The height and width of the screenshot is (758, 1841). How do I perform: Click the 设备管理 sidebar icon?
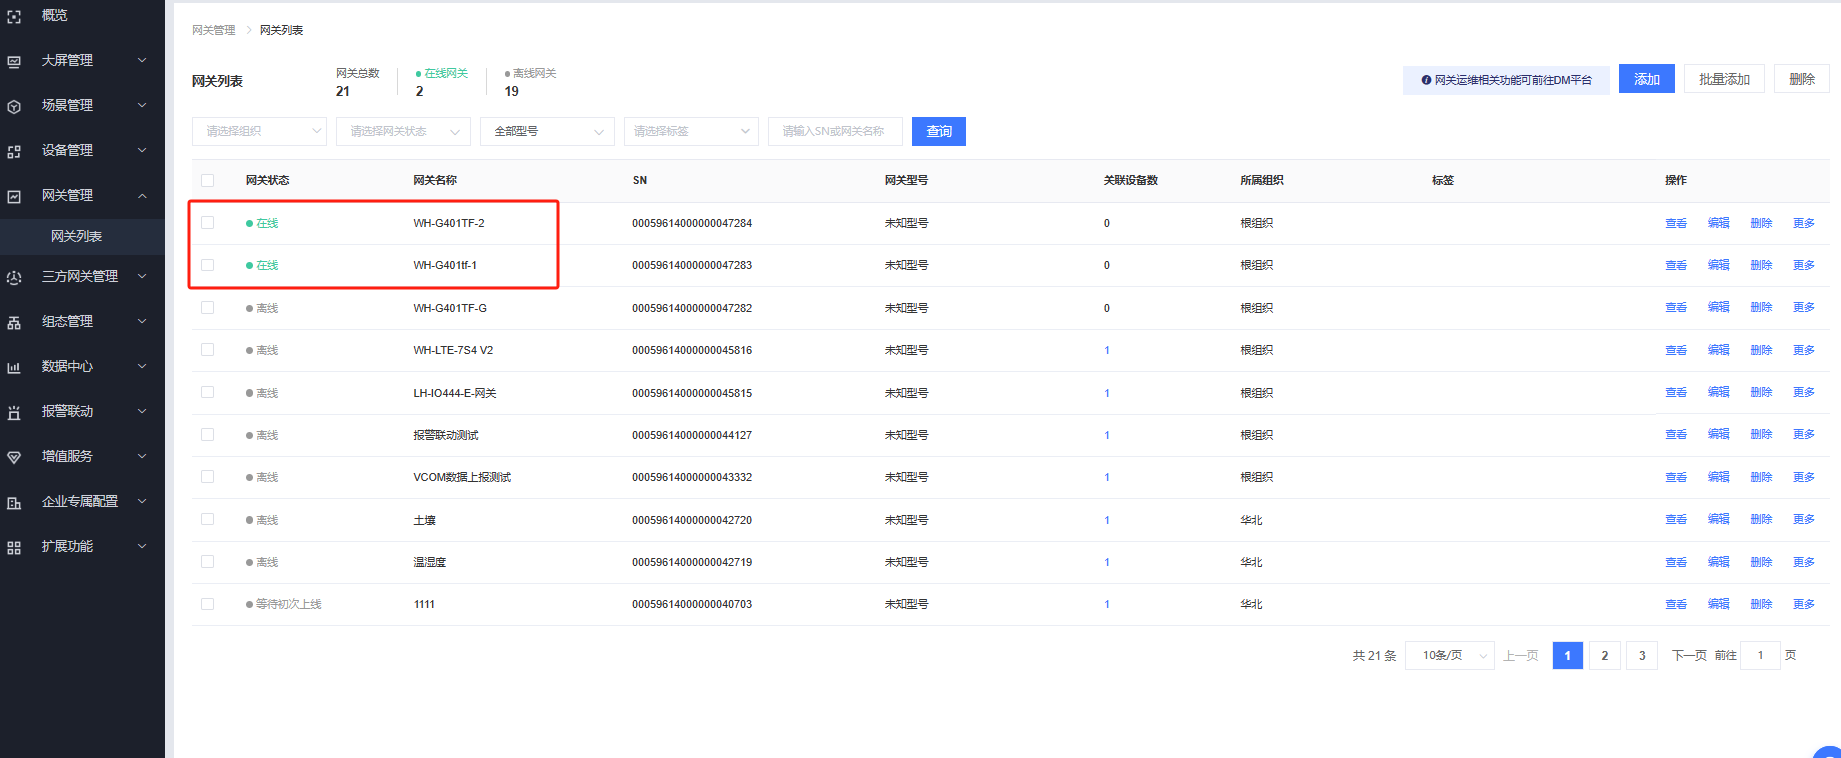point(14,151)
